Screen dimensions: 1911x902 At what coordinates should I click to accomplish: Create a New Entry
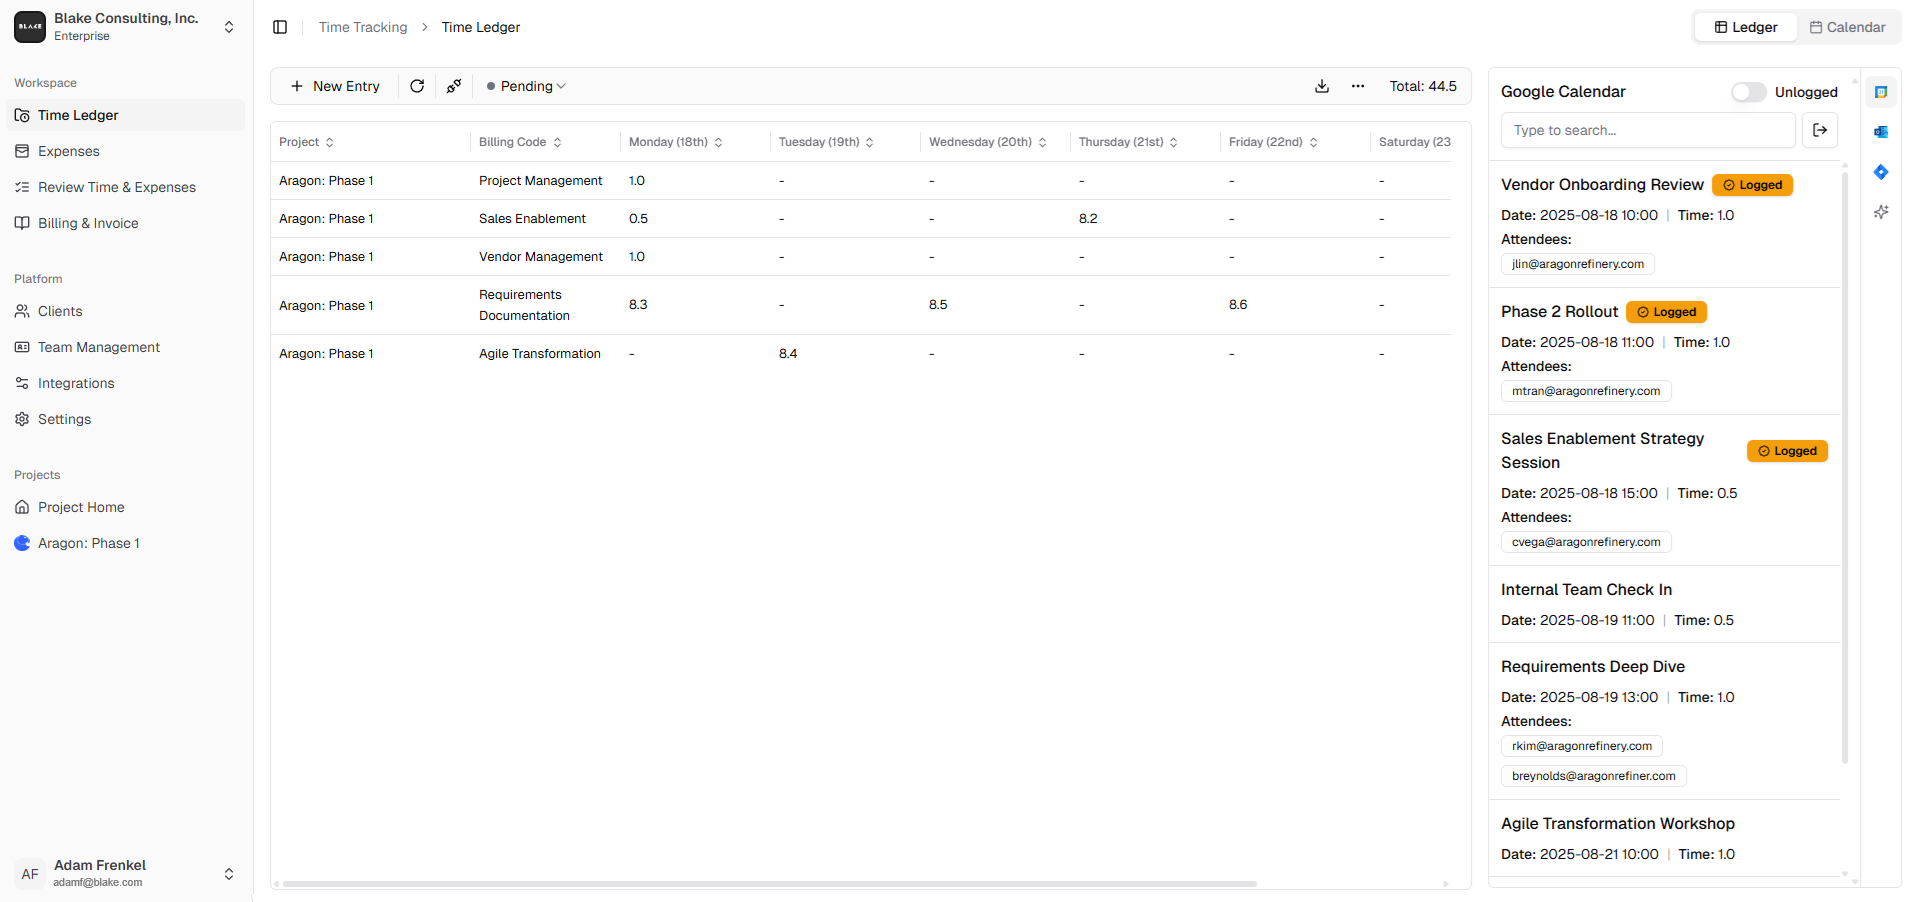click(335, 86)
